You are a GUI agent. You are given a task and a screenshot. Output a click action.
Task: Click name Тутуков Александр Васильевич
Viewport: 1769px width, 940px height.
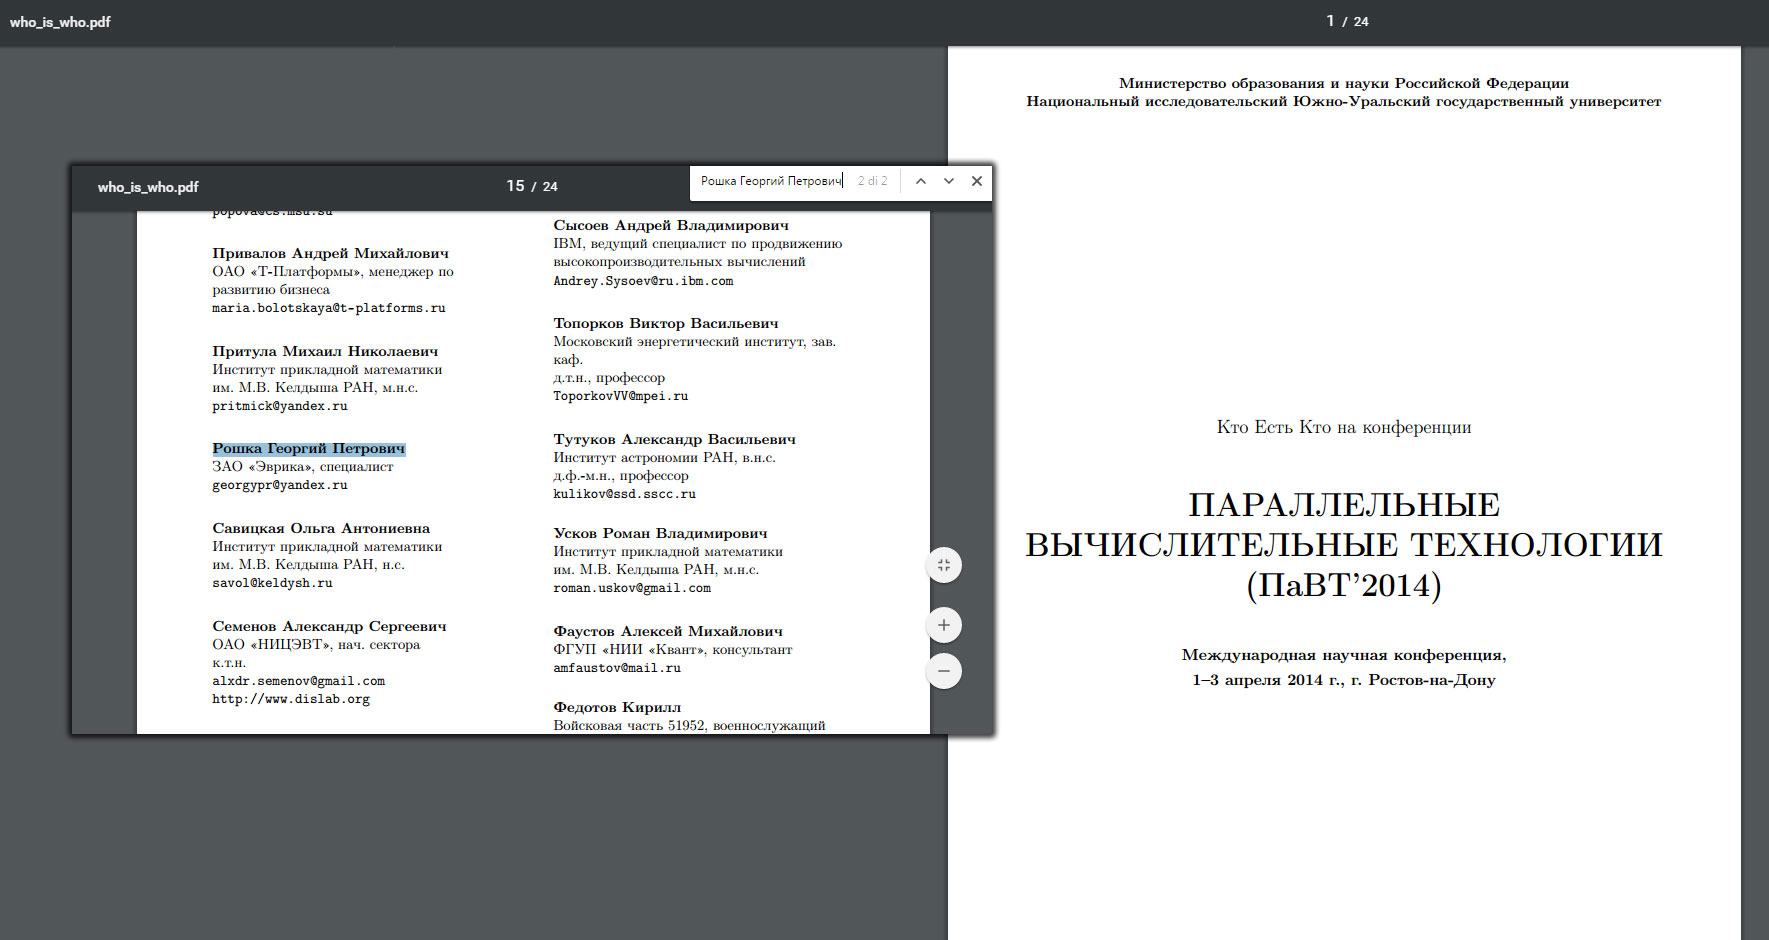pyautogui.click(x=675, y=439)
